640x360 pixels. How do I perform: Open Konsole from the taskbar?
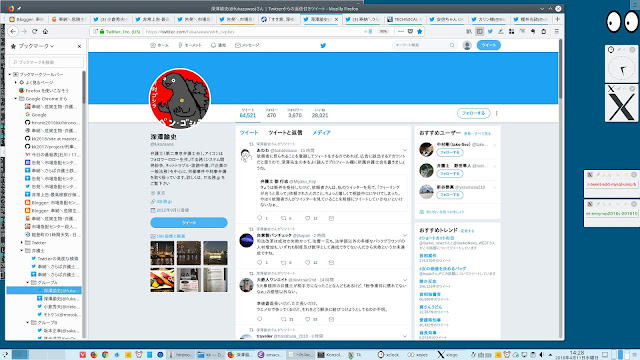(x=330, y=355)
